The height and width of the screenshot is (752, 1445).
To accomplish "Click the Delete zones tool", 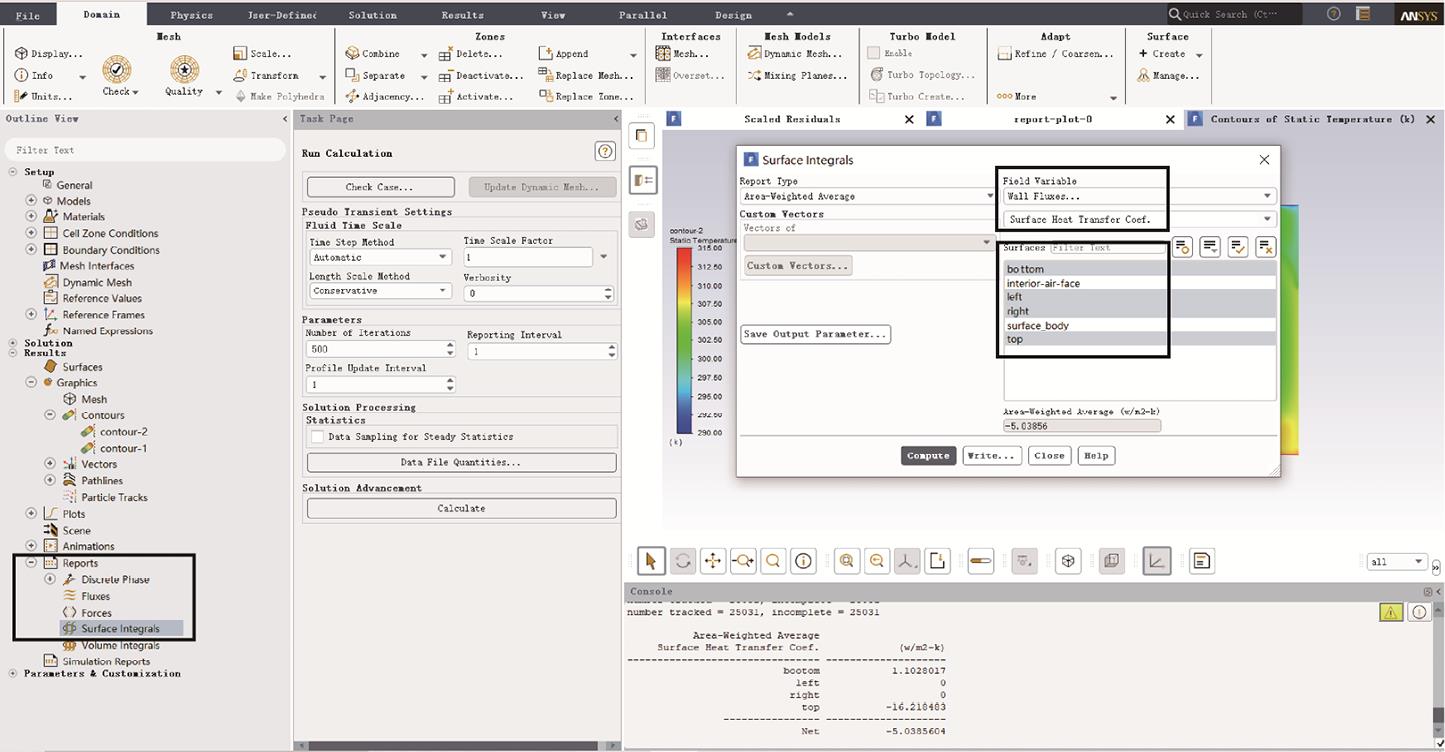I will point(473,54).
